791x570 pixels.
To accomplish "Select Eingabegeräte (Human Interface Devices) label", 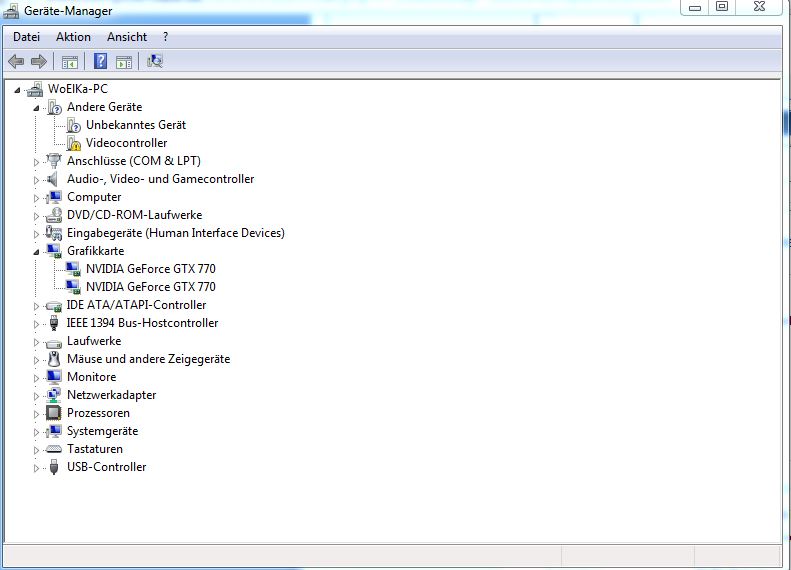I will (x=176, y=233).
